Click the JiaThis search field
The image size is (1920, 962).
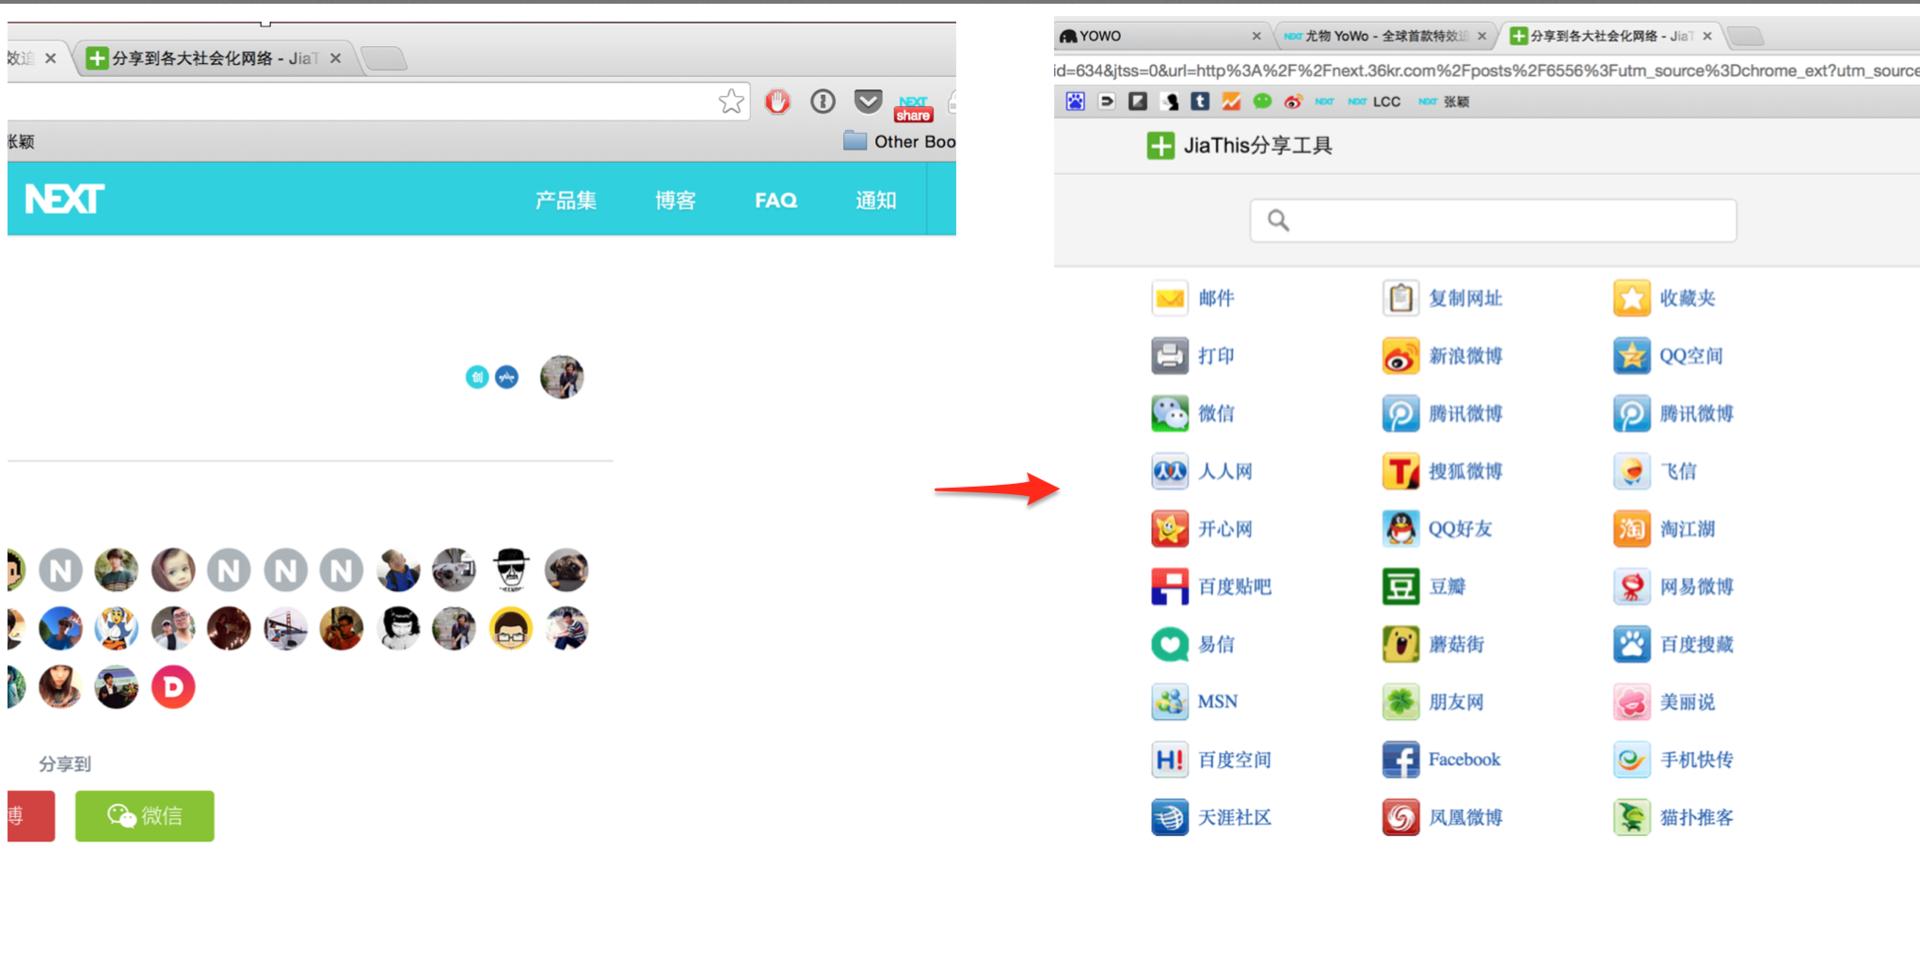pos(1493,220)
